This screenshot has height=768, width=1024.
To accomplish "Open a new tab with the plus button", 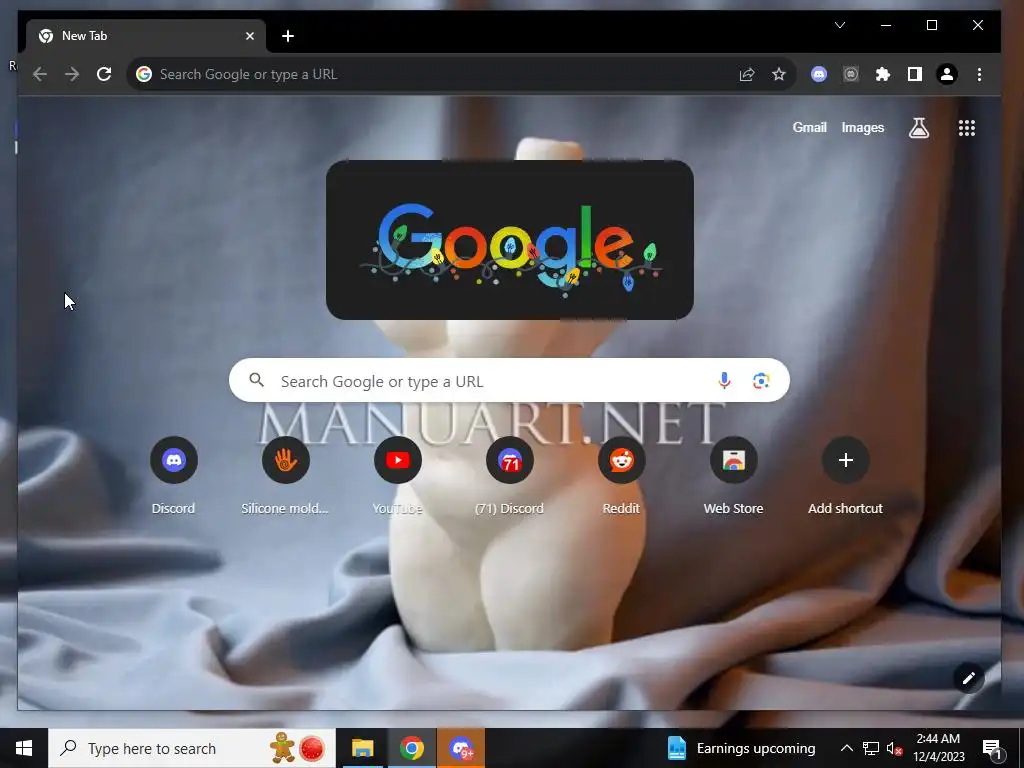I will tap(288, 36).
